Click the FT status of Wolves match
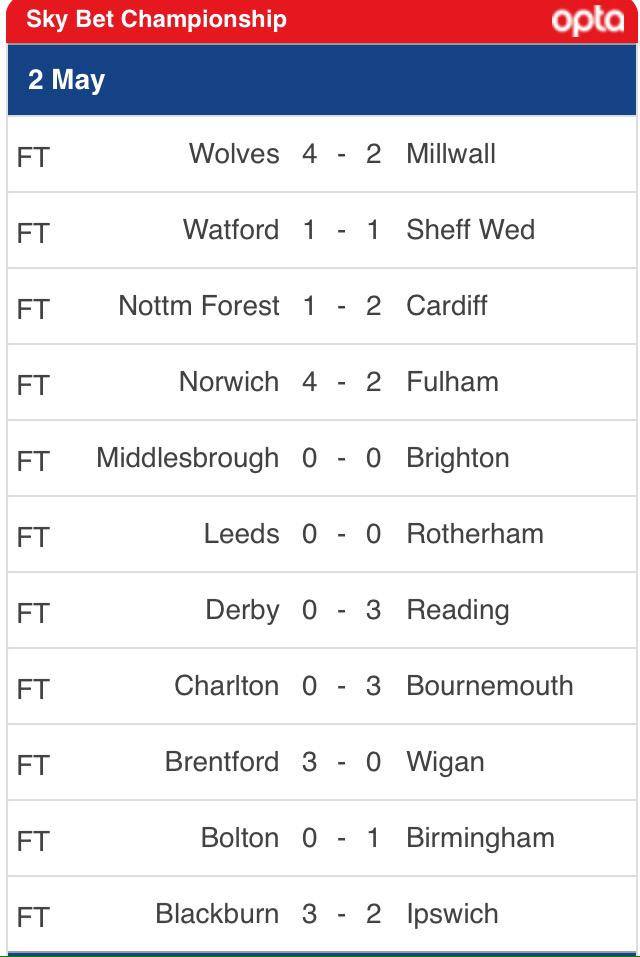The image size is (640, 957). (33, 157)
